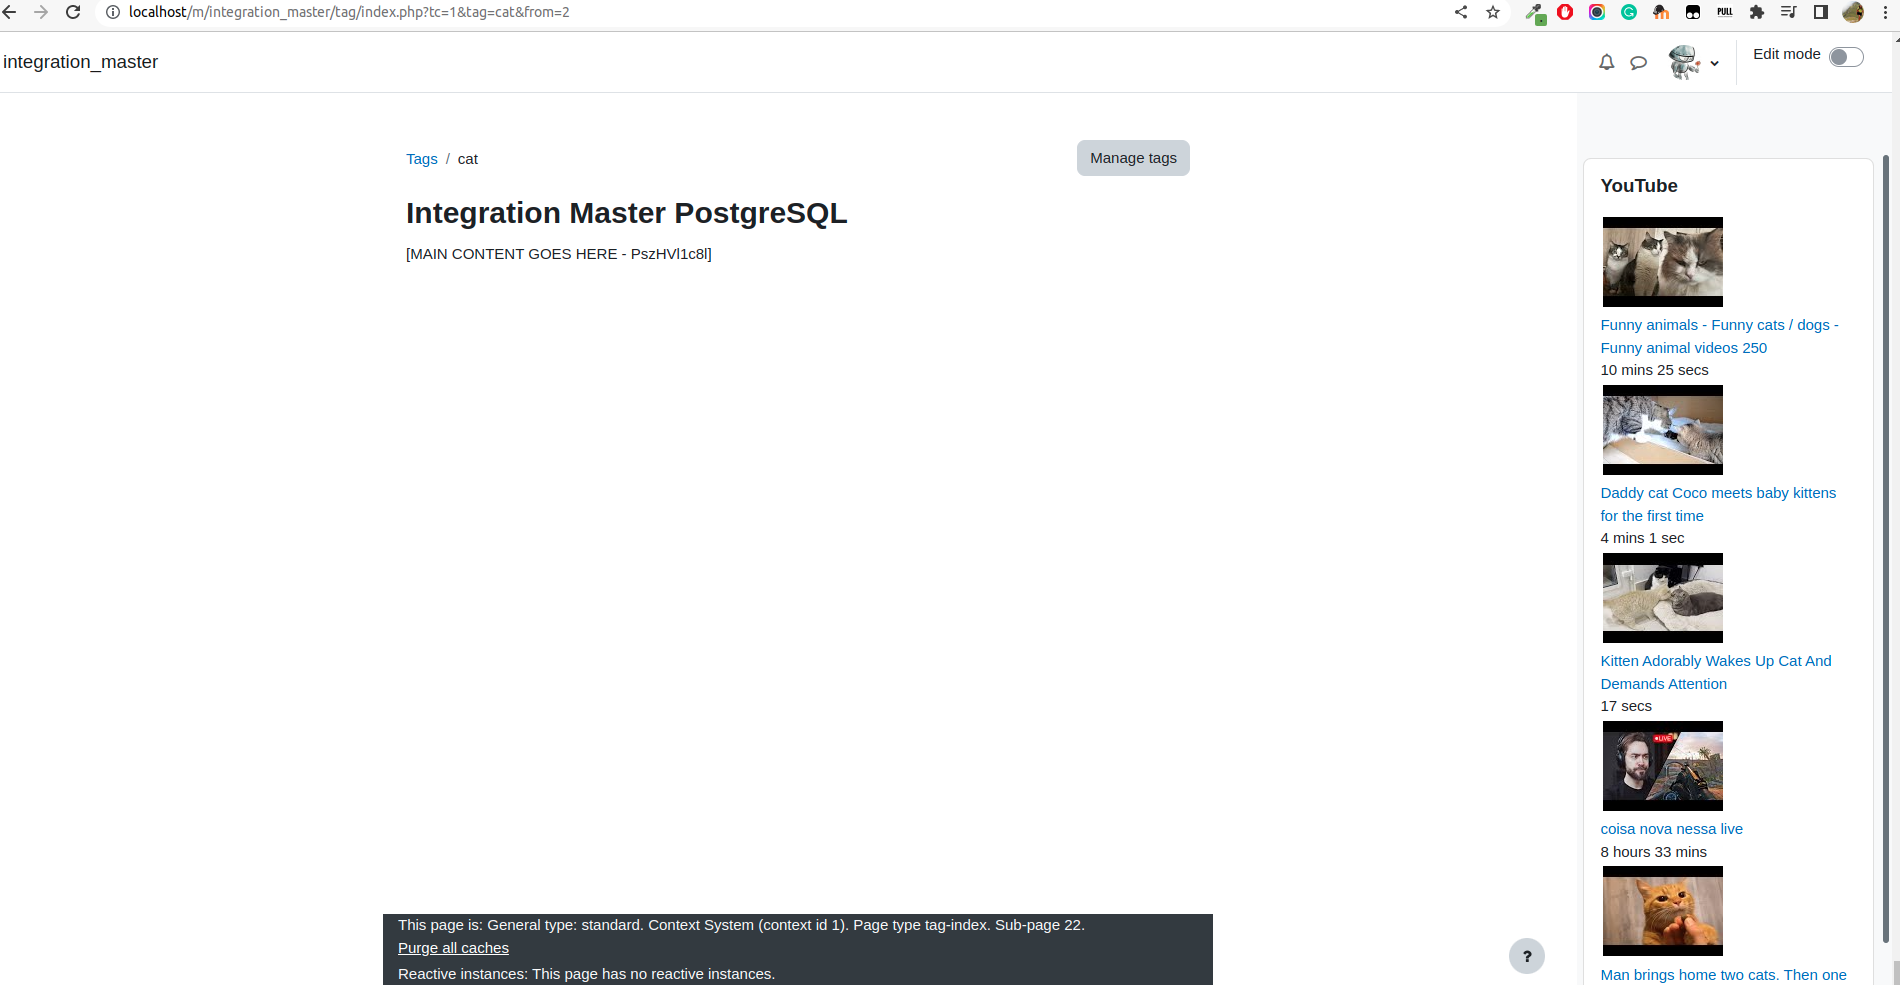Click the robot user avatar

(x=1684, y=62)
